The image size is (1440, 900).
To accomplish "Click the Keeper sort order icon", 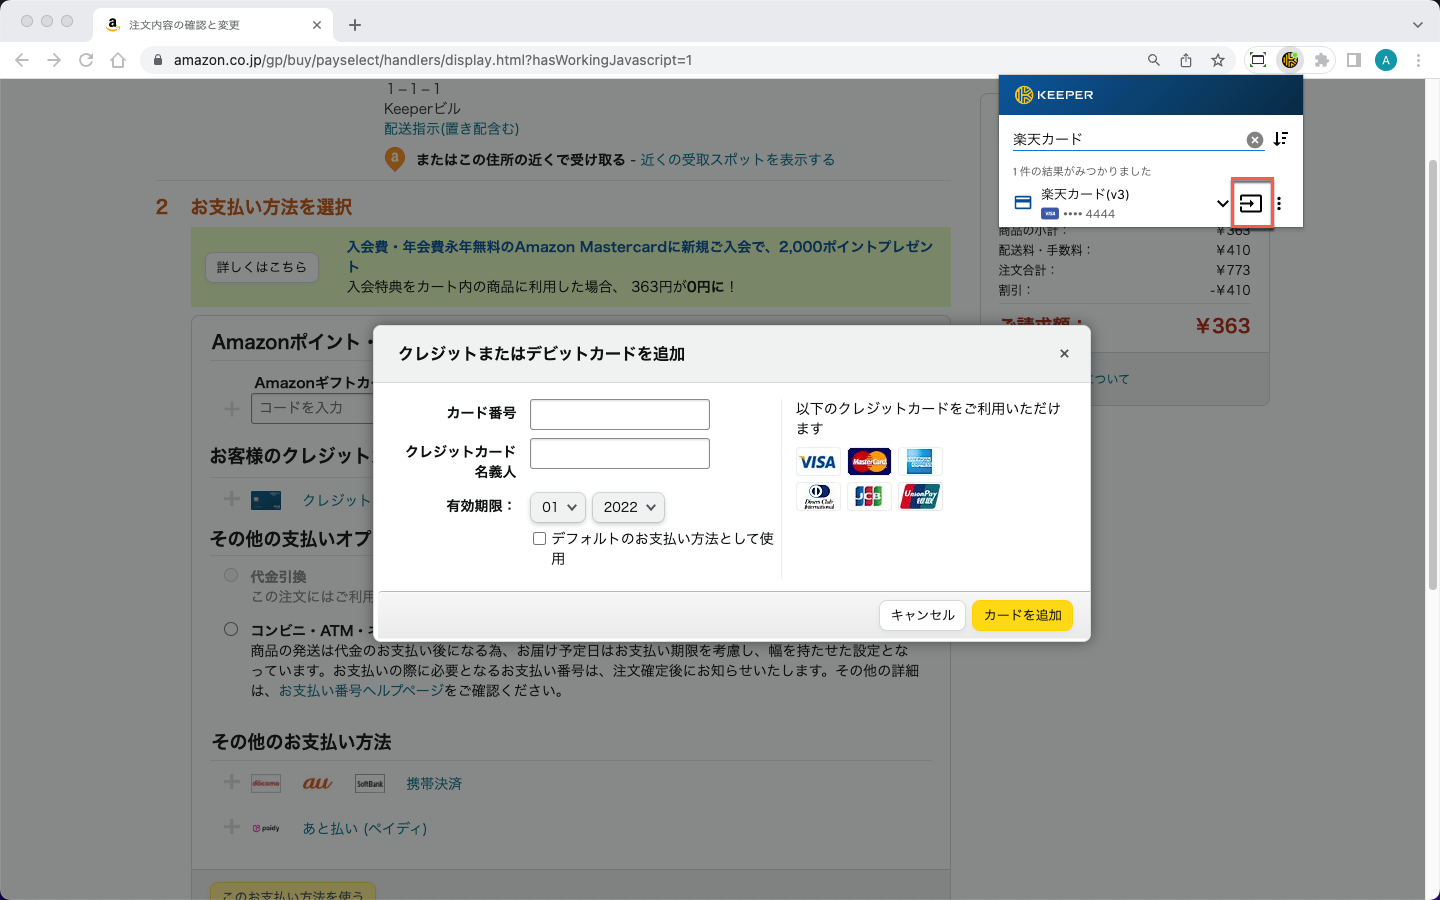I will (1281, 139).
